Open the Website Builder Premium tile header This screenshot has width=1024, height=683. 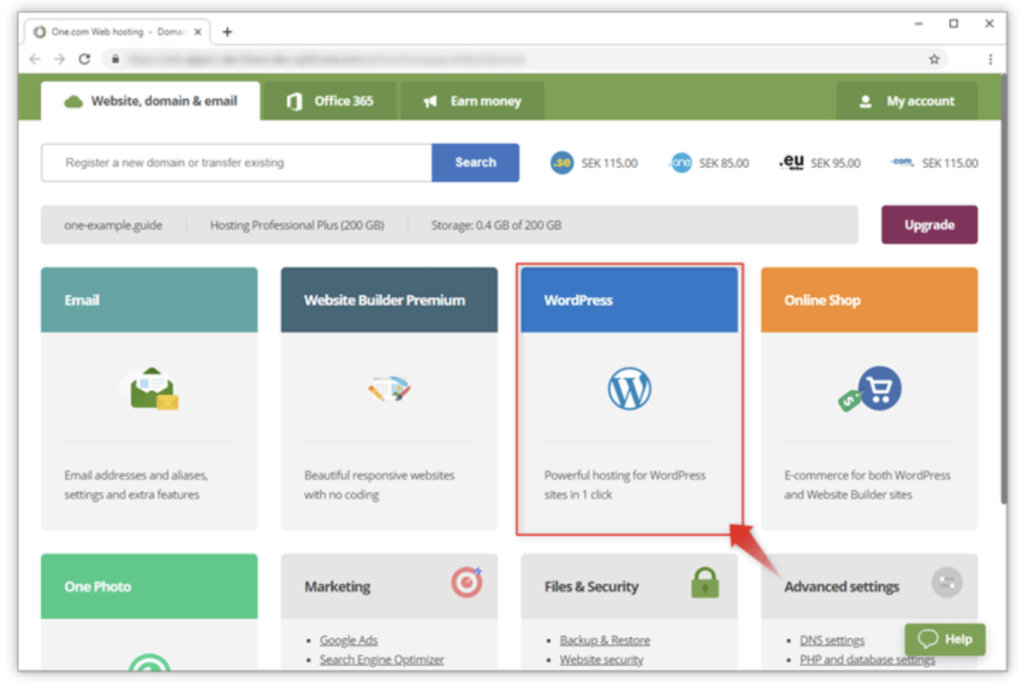389,300
